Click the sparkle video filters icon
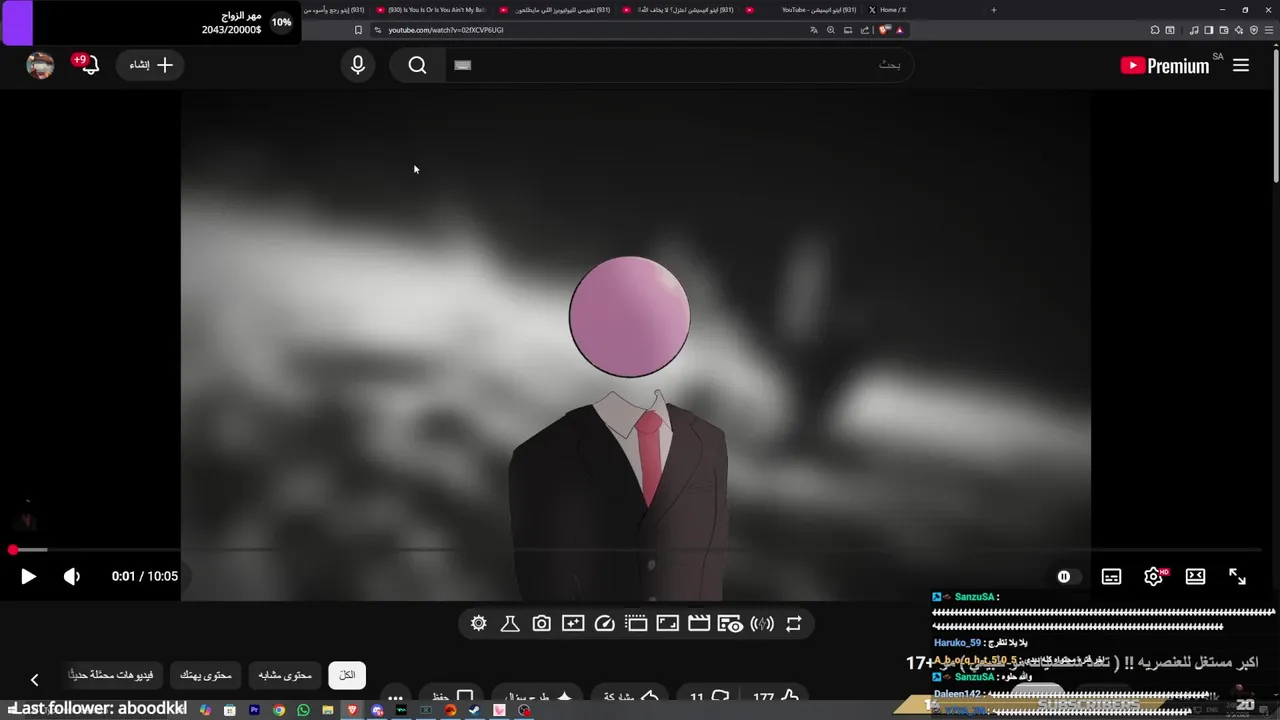The image size is (1280, 720). pyautogui.click(x=573, y=623)
